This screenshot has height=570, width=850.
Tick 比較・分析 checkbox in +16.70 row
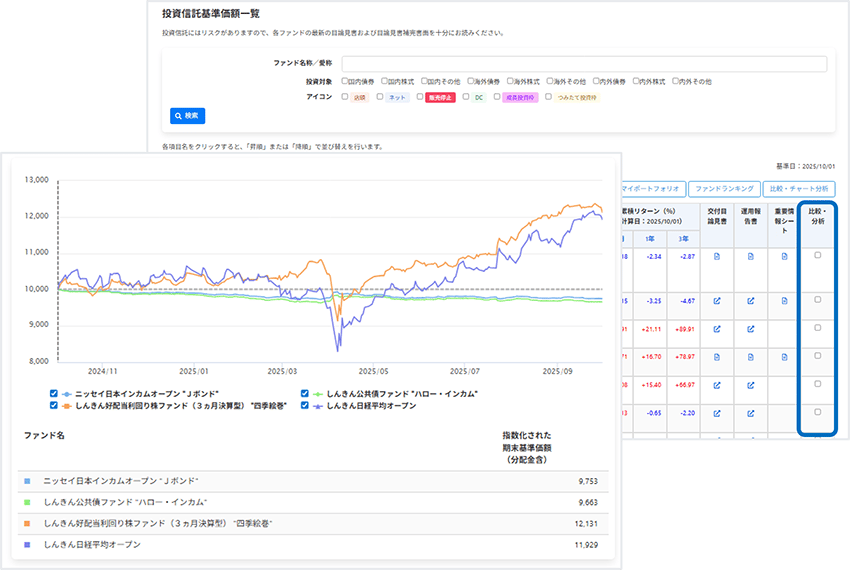point(817,356)
